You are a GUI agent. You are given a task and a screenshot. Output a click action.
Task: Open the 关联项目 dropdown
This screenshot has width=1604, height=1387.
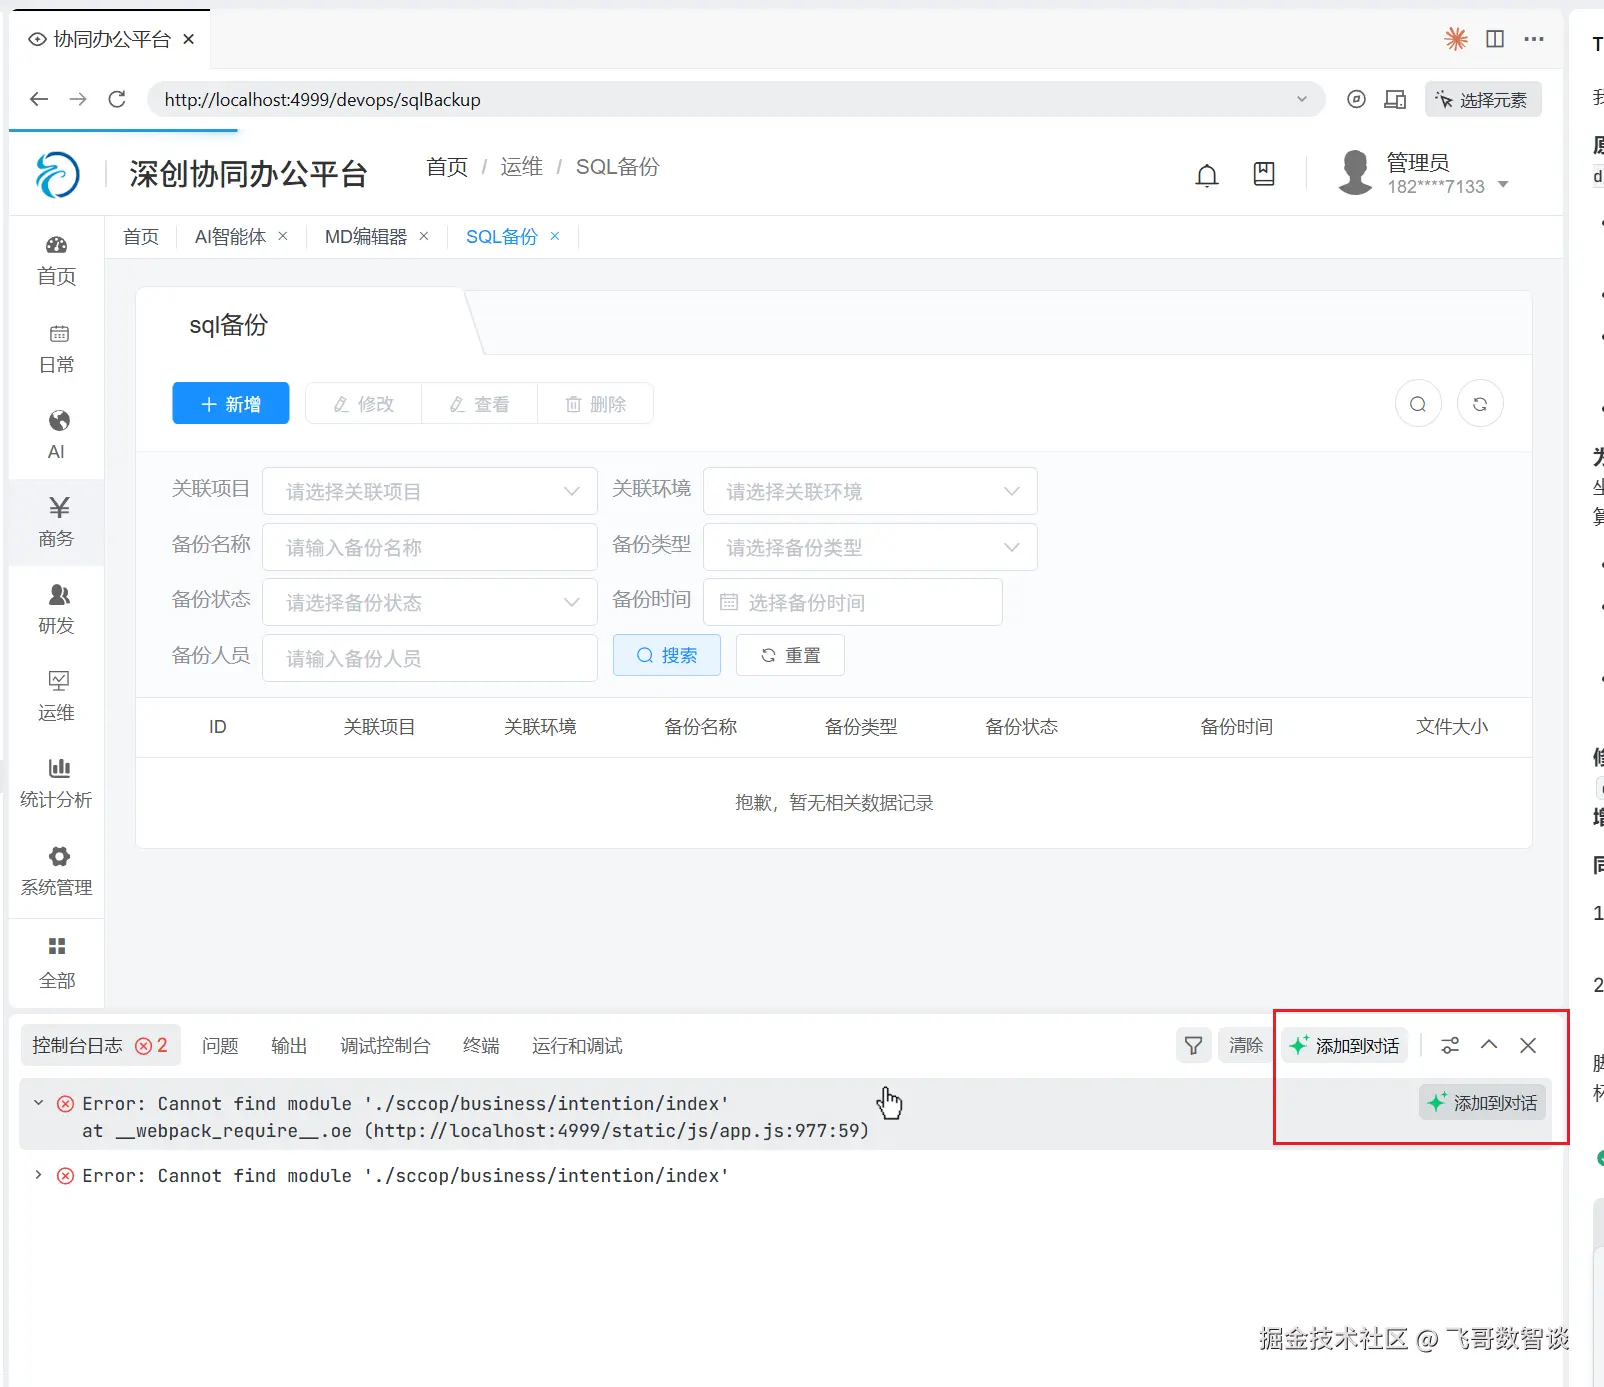click(430, 491)
